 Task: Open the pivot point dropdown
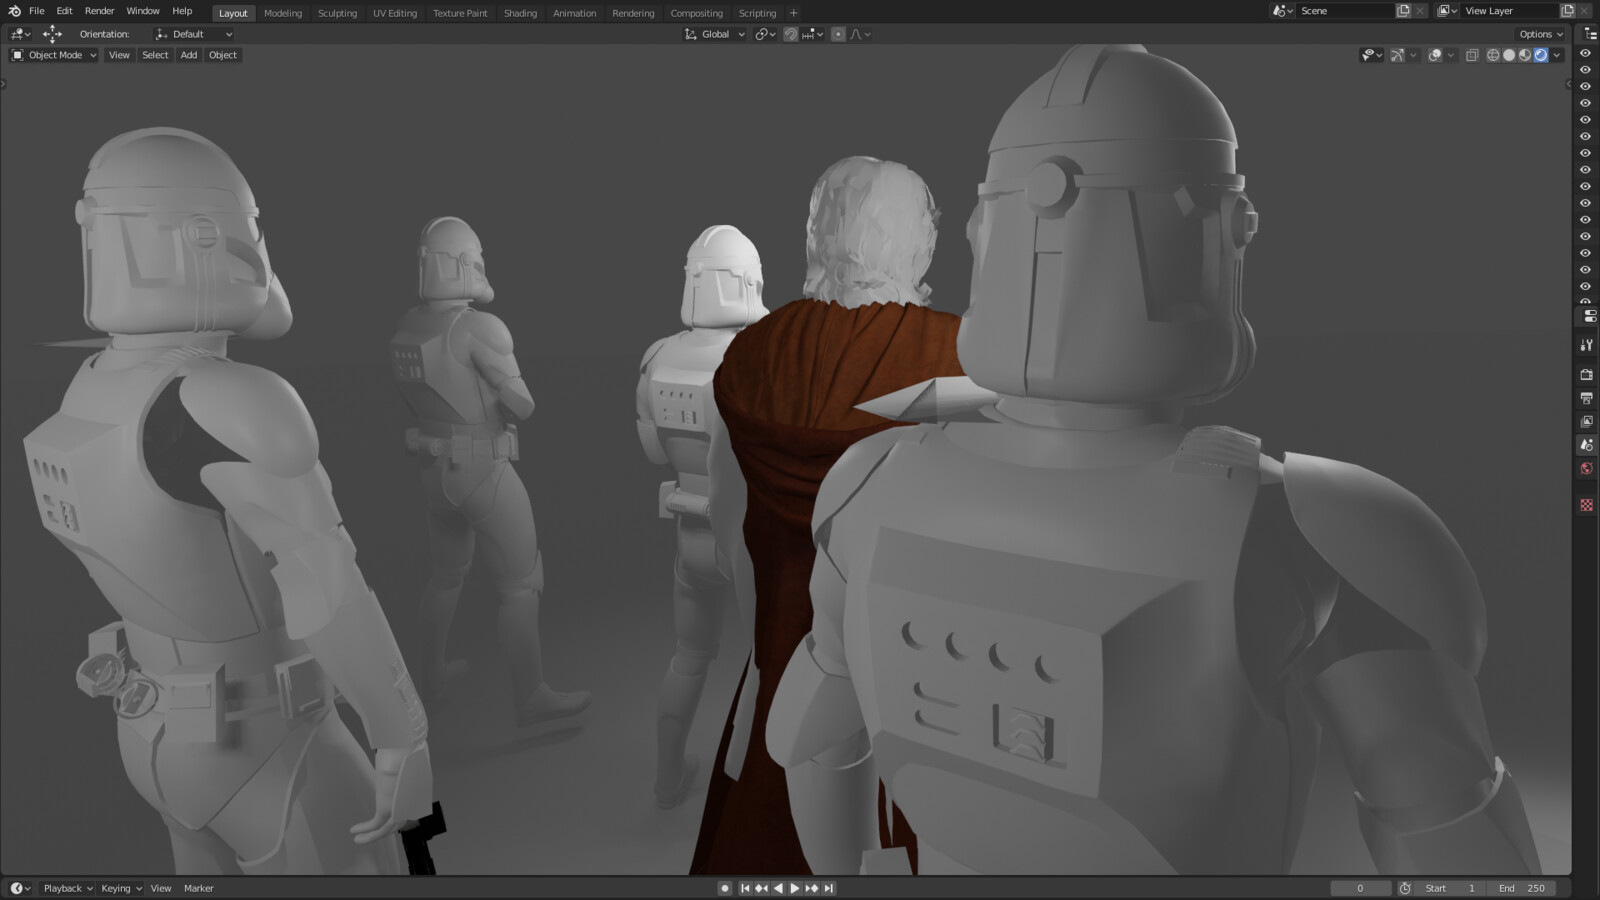pos(765,34)
